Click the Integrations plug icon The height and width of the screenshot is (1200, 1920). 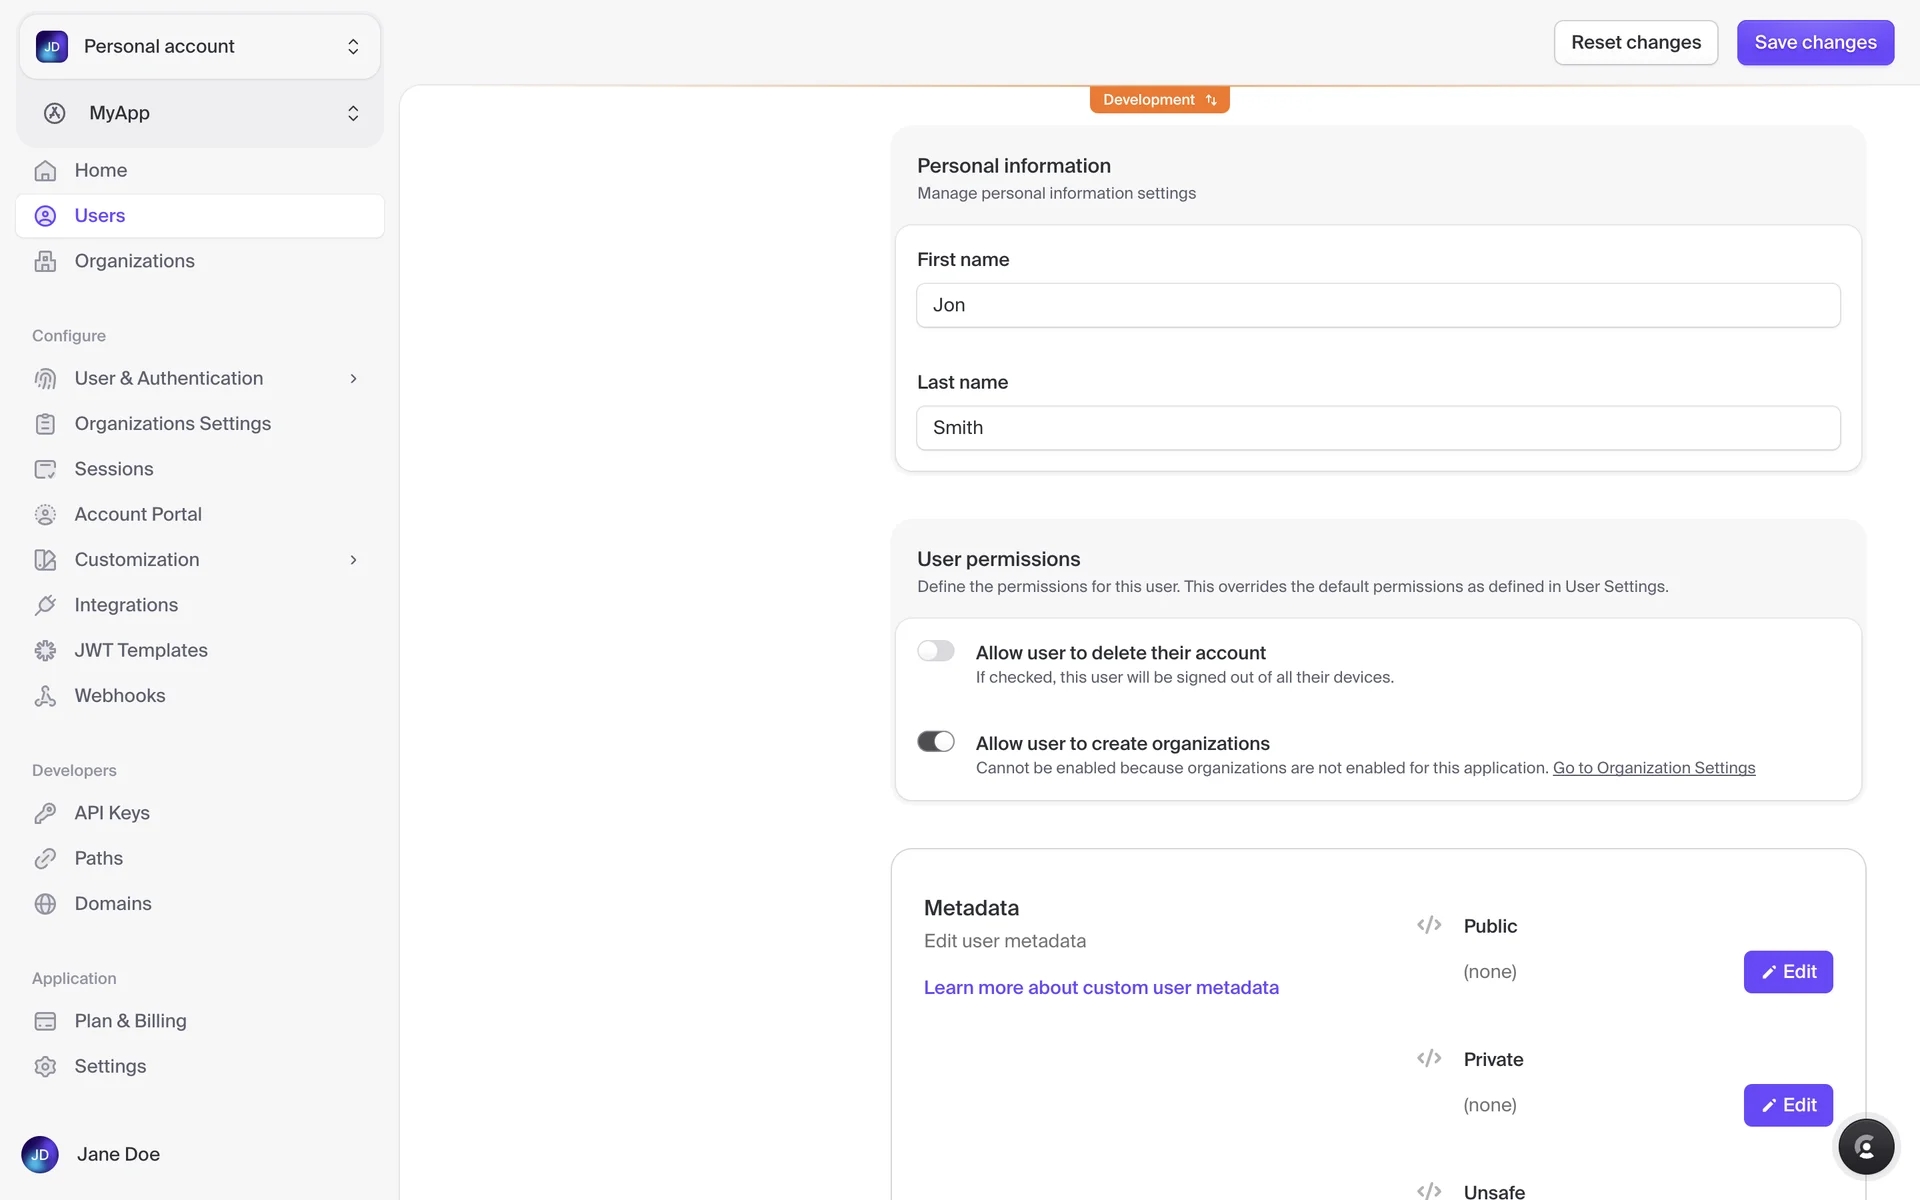(45, 605)
